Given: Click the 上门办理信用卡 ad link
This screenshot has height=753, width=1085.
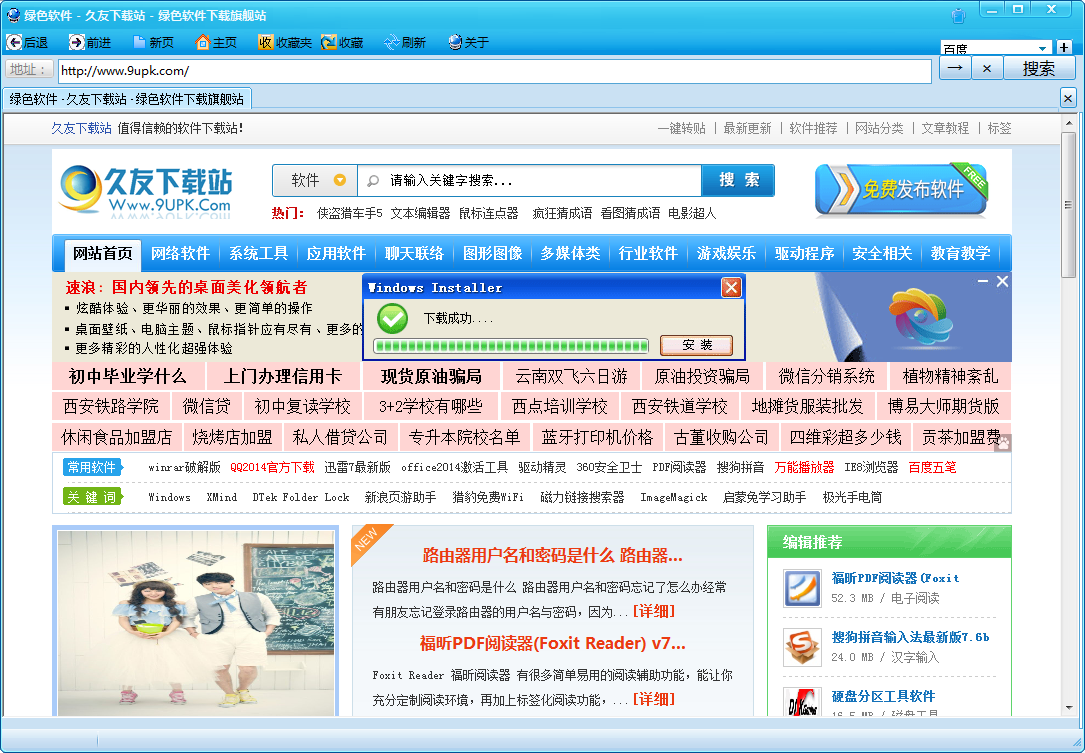Looking at the screenshot, I should tap(282, 376).
